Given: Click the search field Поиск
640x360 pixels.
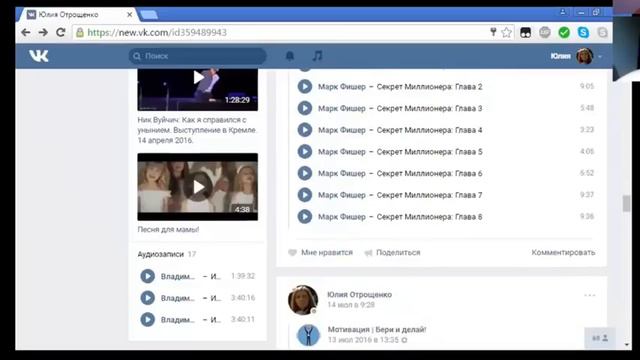Looking at the screenshot, I should point(198,56).
